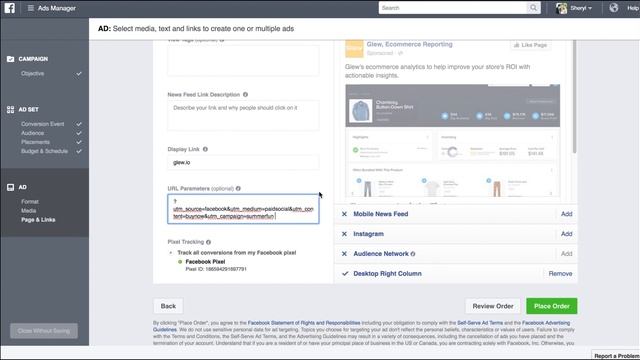Viewport: 640px width, 360px height.
Task: Click the checkmark beside Desktop Right Column
Action: click(345, 273)
